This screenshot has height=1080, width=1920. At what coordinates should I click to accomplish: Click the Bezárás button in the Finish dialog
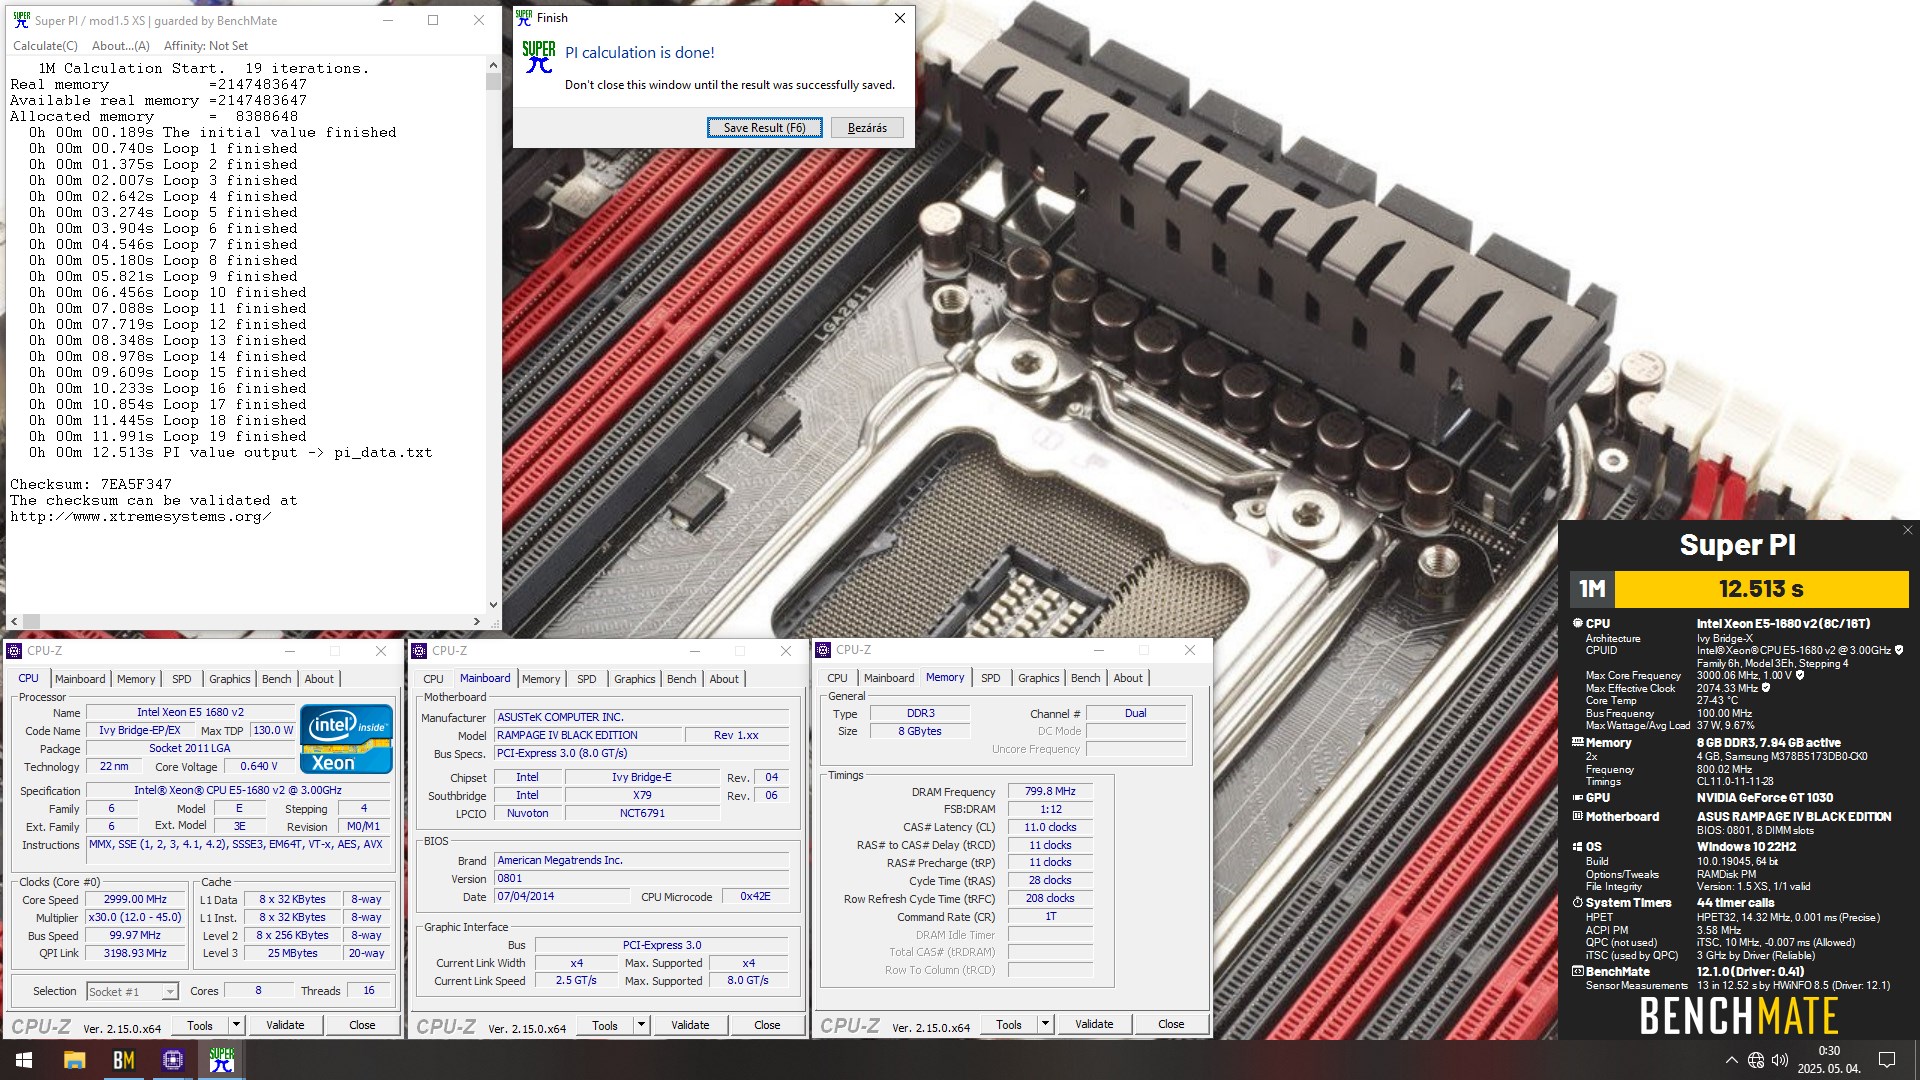(x=867, y=128)
